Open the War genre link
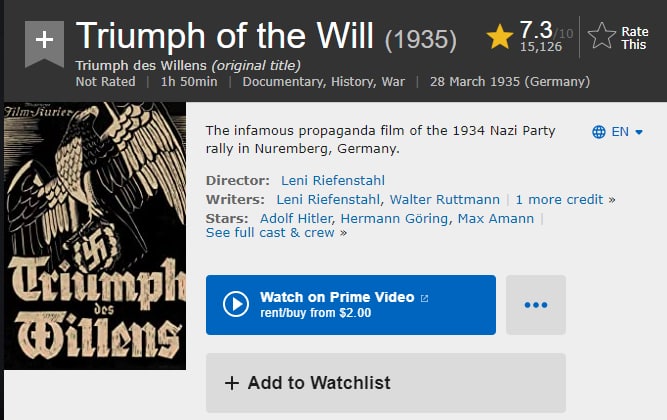Image resolution: width=667 pixels, height=420 pixels. pos(392,81)
